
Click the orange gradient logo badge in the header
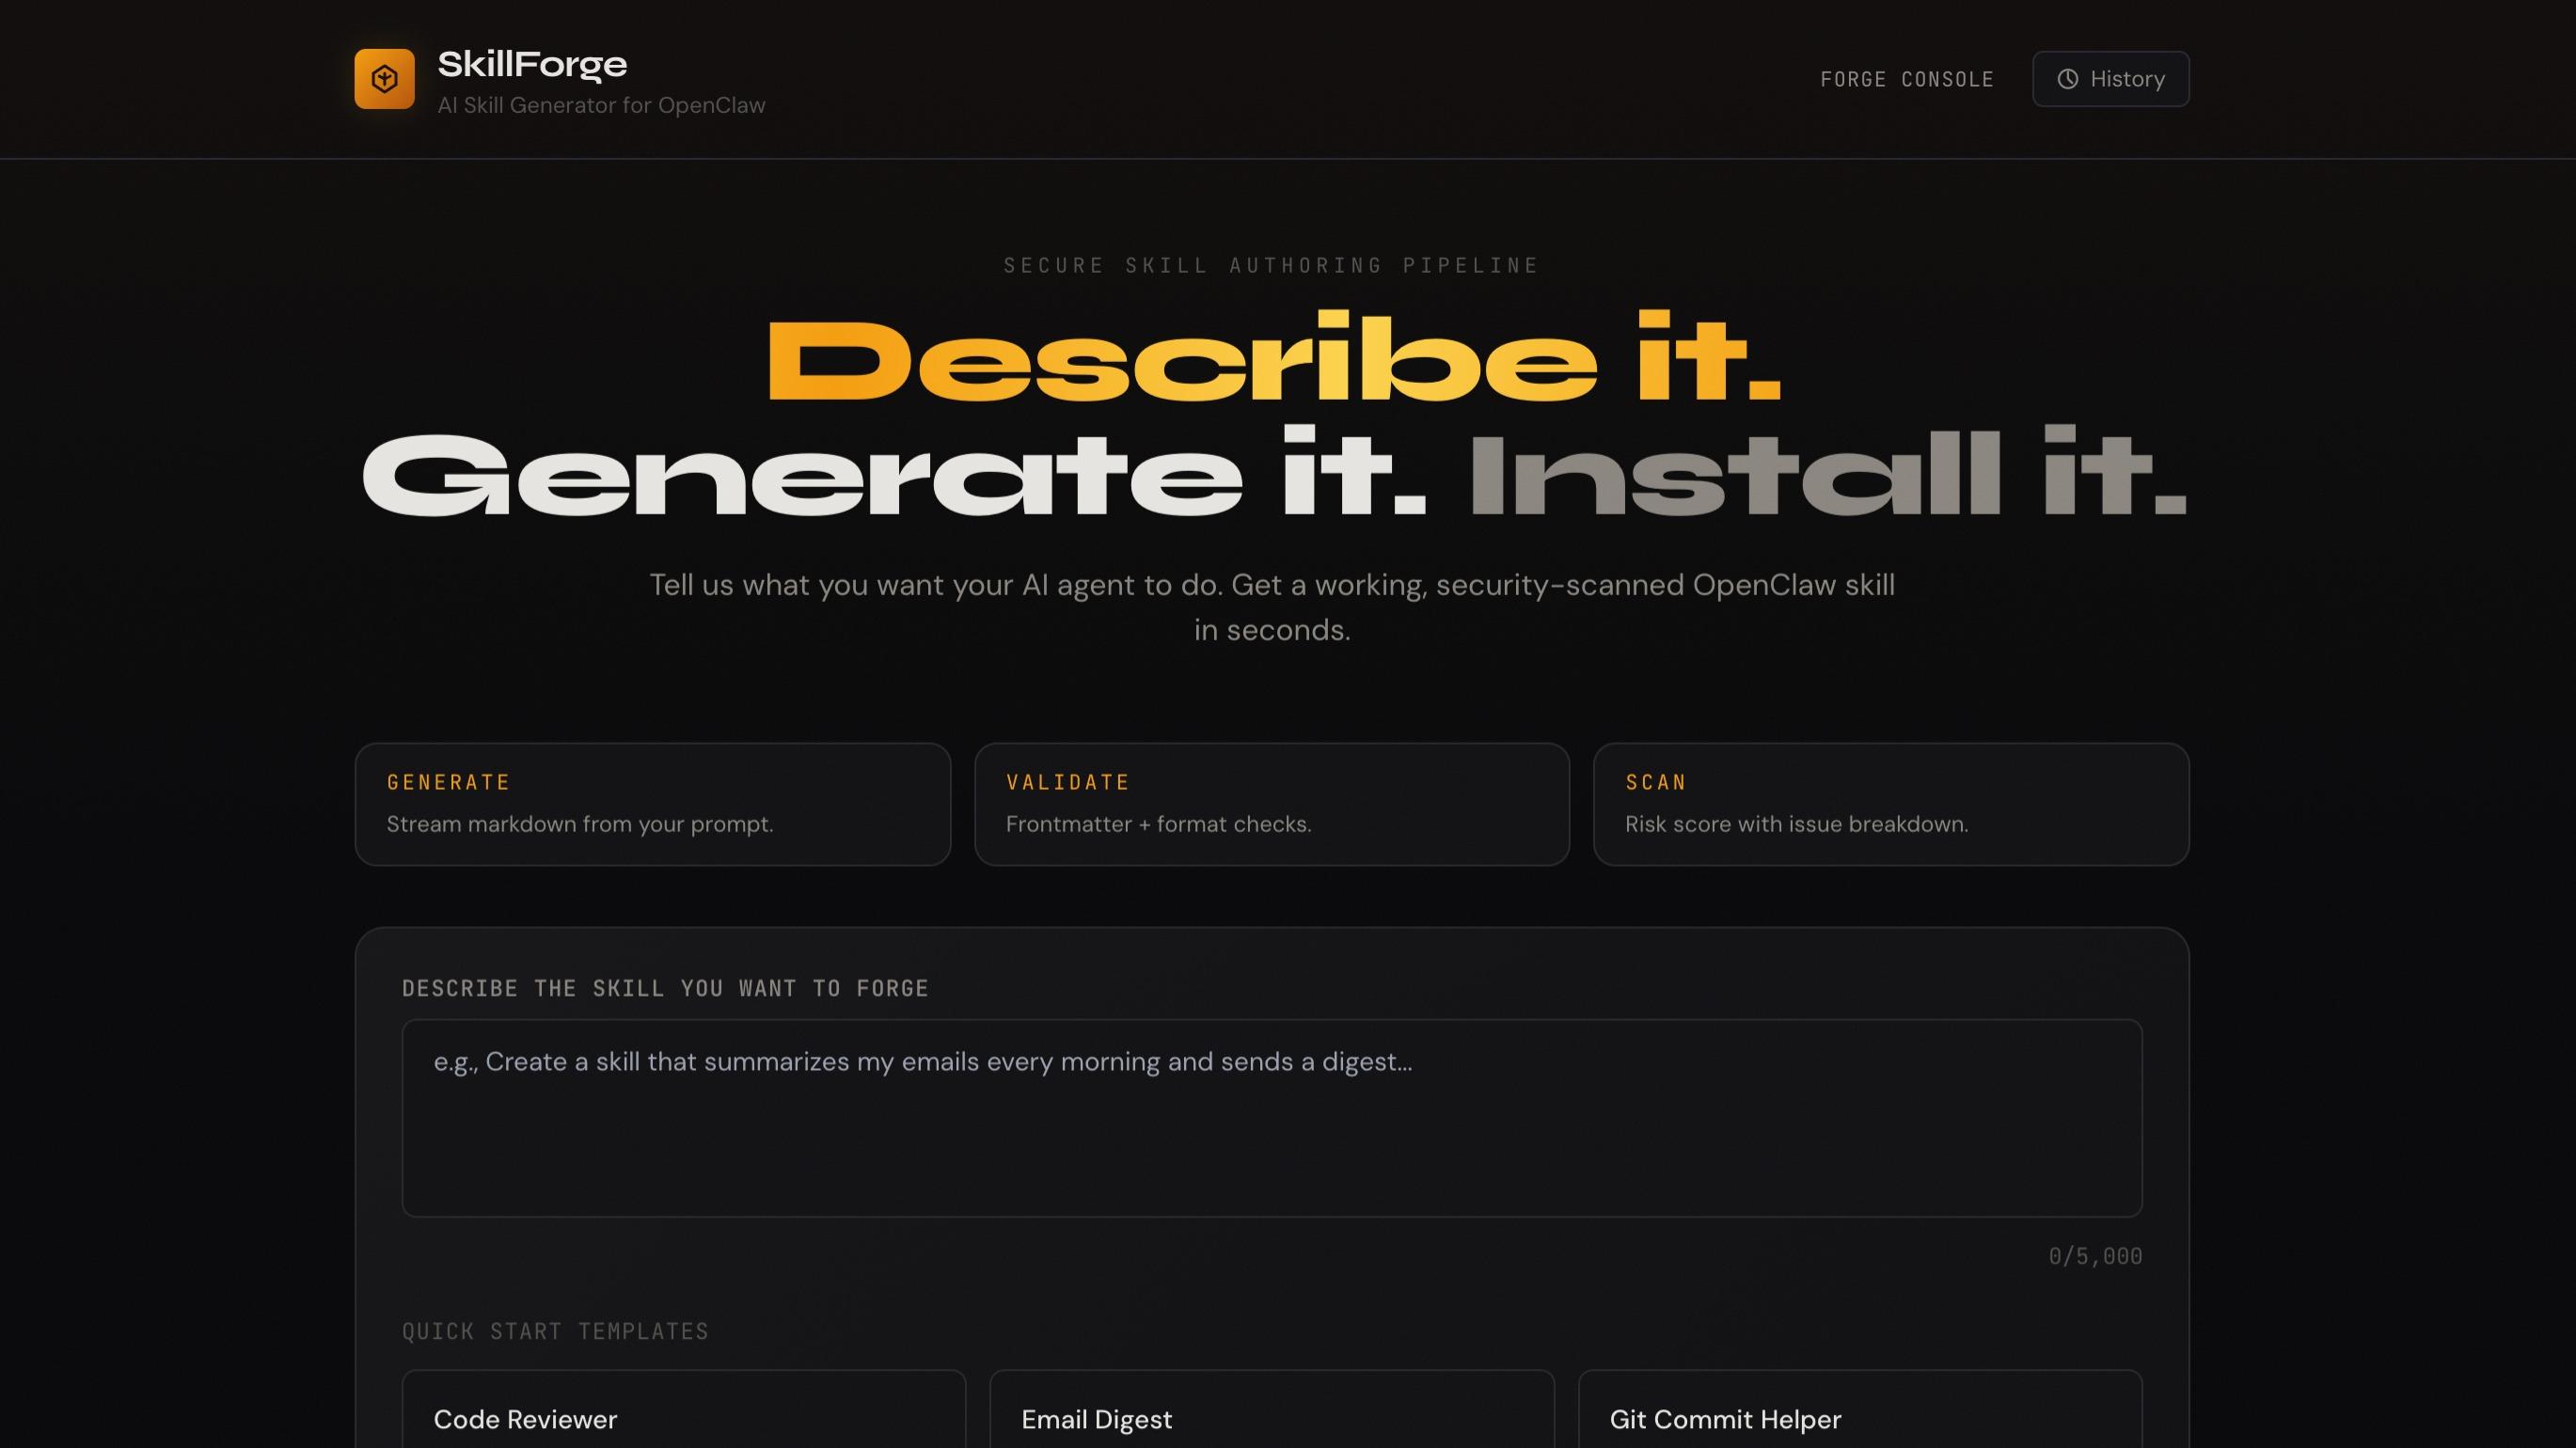point(384,78)
